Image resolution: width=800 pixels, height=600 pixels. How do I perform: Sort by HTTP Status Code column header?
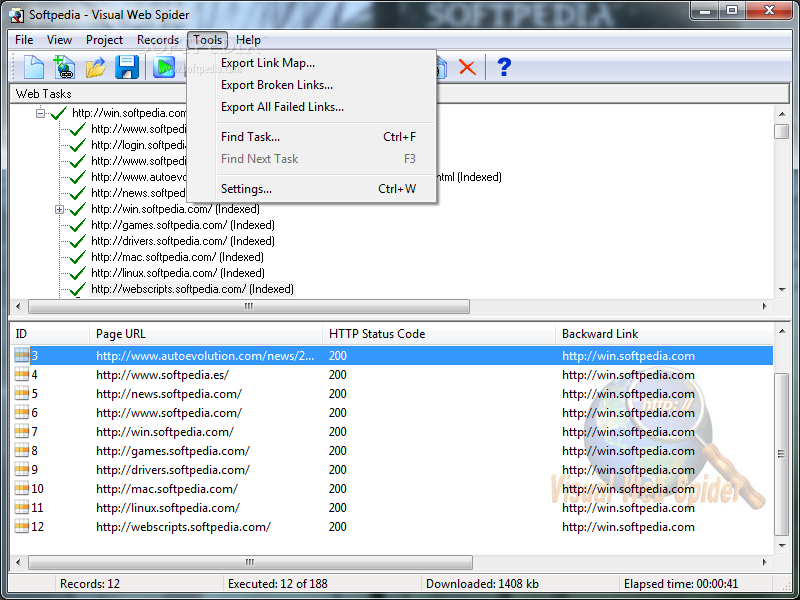pyautogui.click(x=439, y=334)
